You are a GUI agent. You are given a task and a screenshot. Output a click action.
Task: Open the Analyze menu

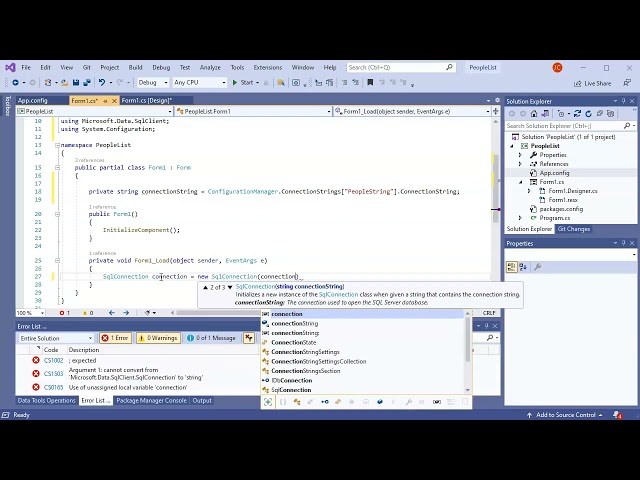(x=210, y=68)
